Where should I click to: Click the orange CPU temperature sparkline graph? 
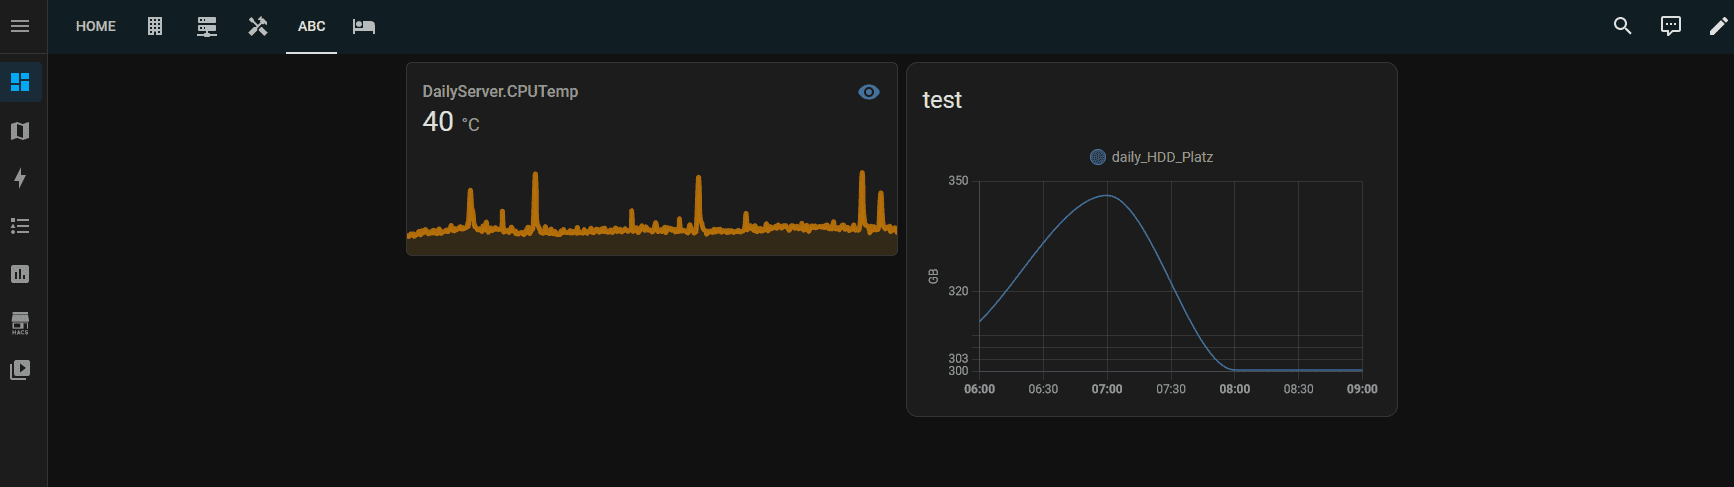(652, 212)
